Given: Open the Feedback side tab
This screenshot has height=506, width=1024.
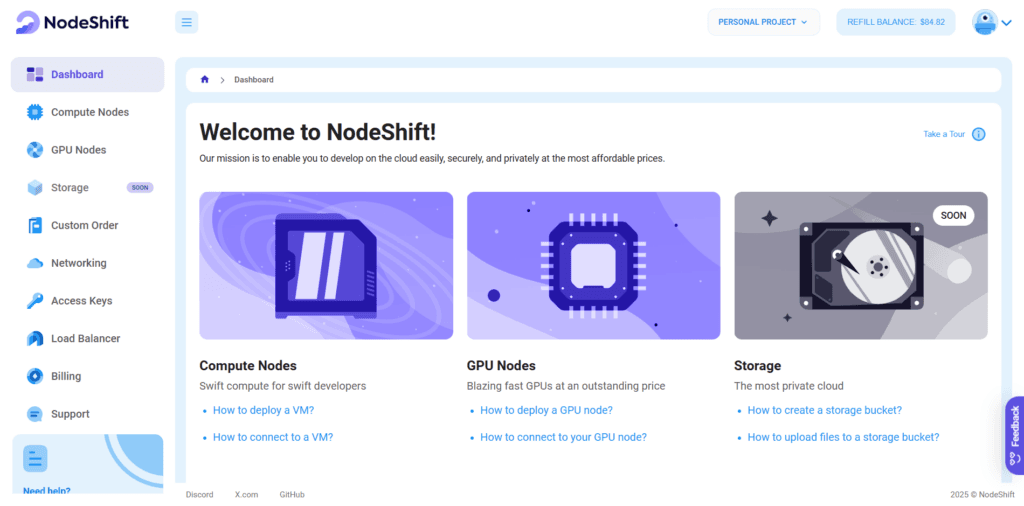Looking at the screenshot, I should tap(1014, 435).
